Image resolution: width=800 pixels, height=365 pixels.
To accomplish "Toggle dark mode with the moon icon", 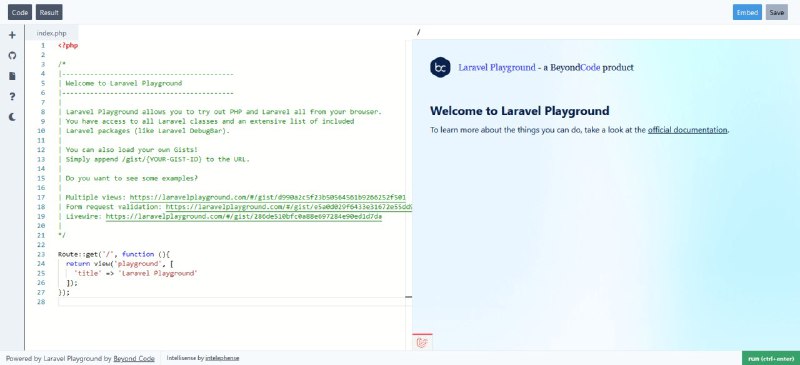I will click(x=12, y=117).
